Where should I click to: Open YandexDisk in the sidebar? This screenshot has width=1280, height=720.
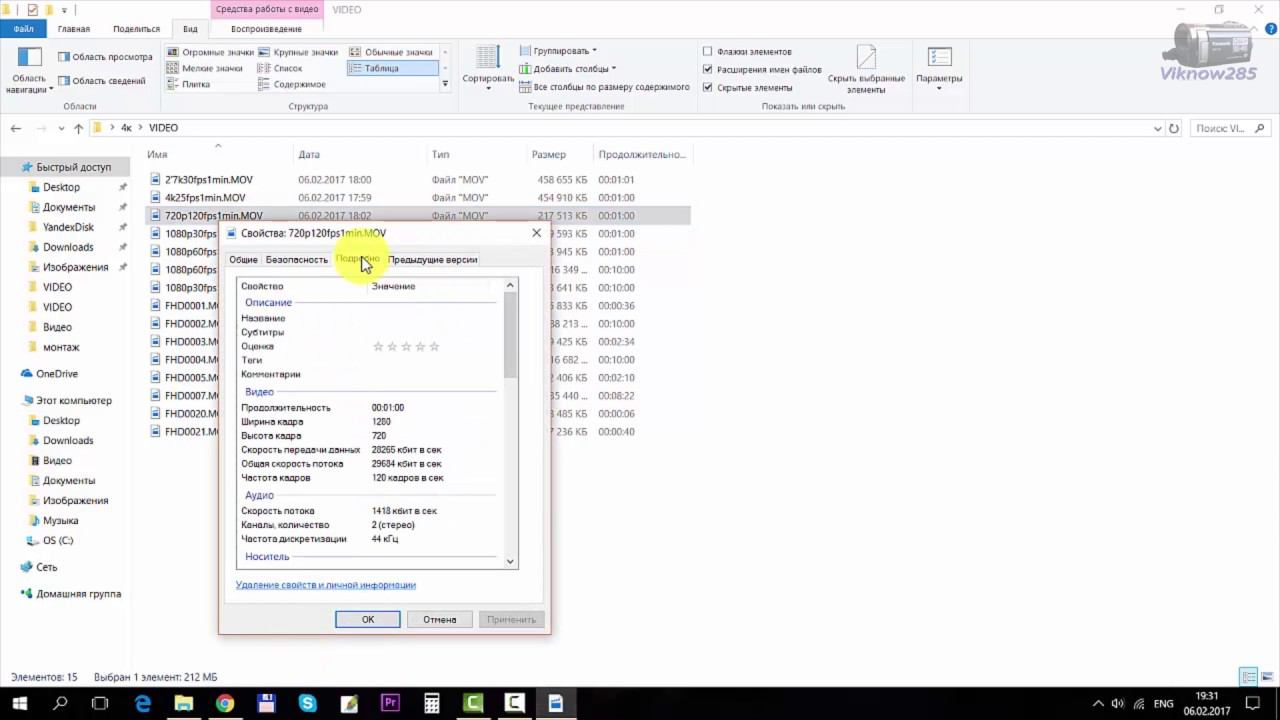[x=68, y=227]
